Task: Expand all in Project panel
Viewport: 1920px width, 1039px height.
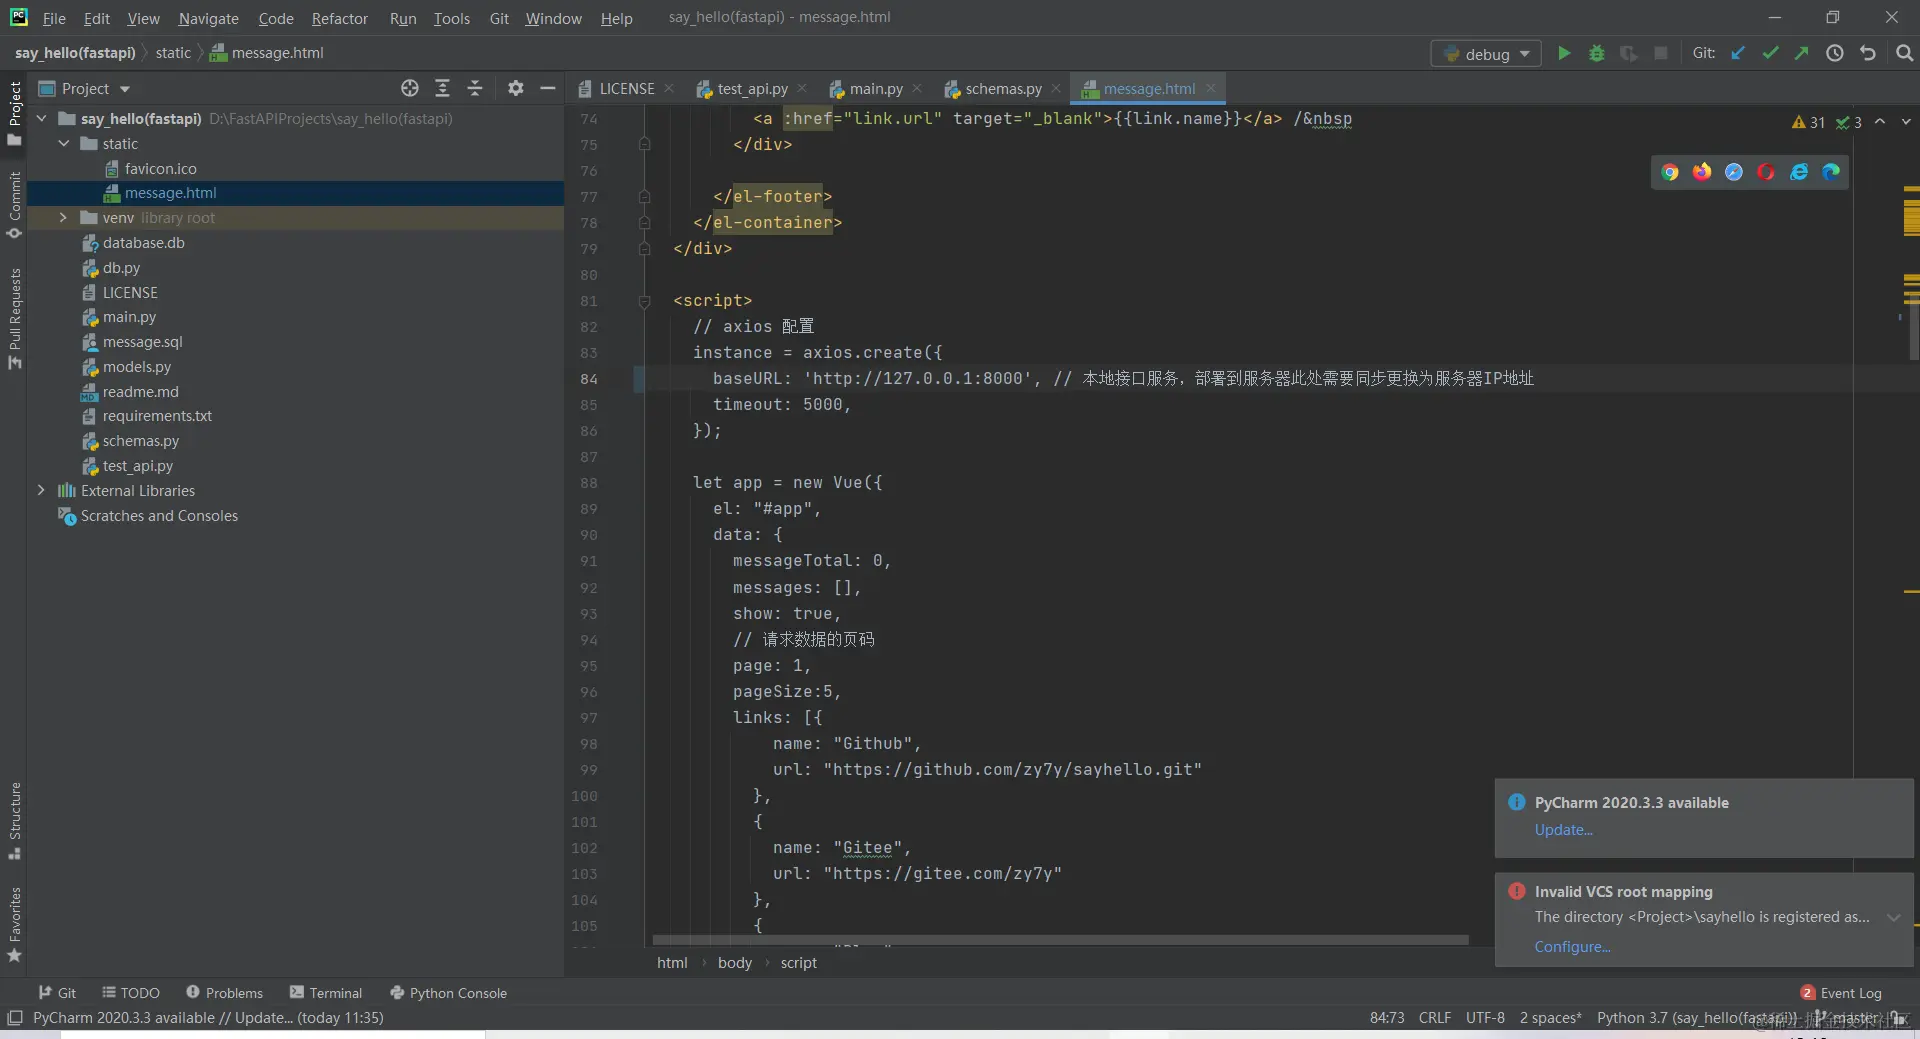Action: click(442, 88)
